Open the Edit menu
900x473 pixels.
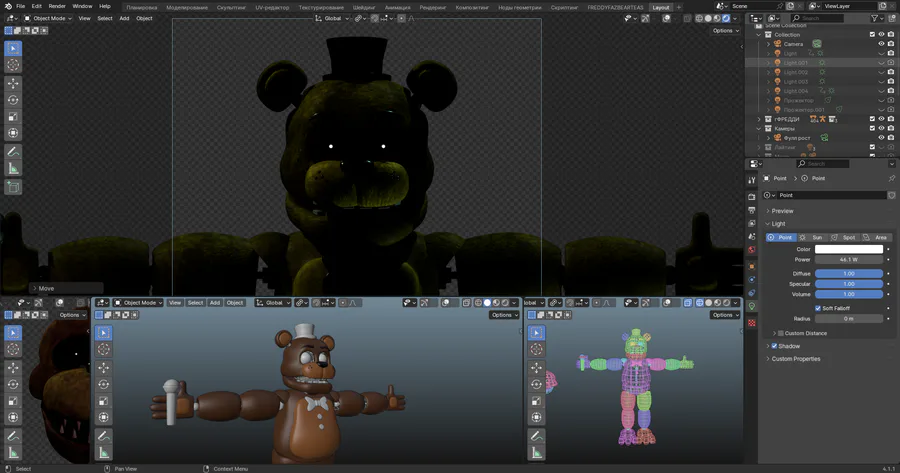click(37, 6)
